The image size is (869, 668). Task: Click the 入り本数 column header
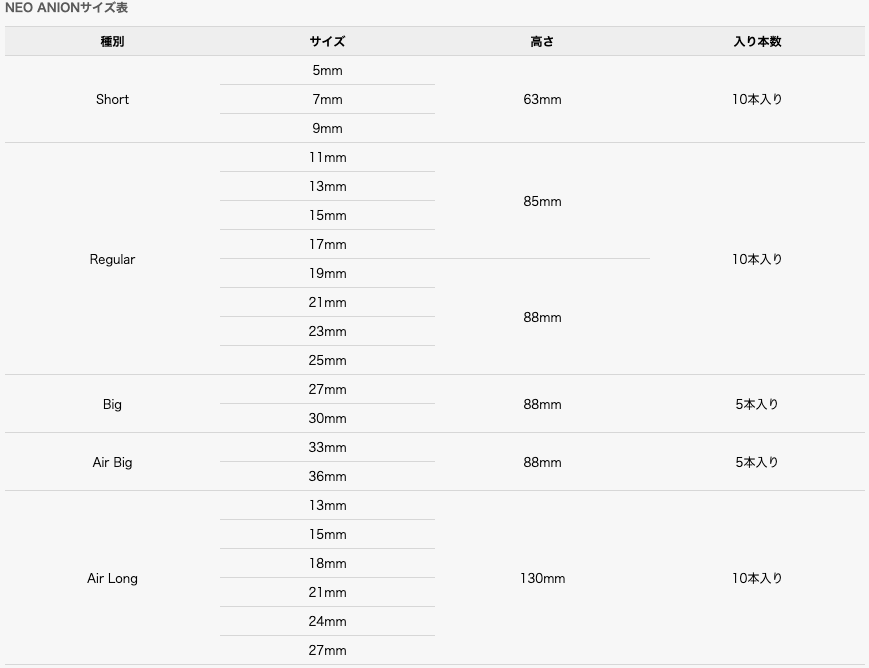click(757, 42)
